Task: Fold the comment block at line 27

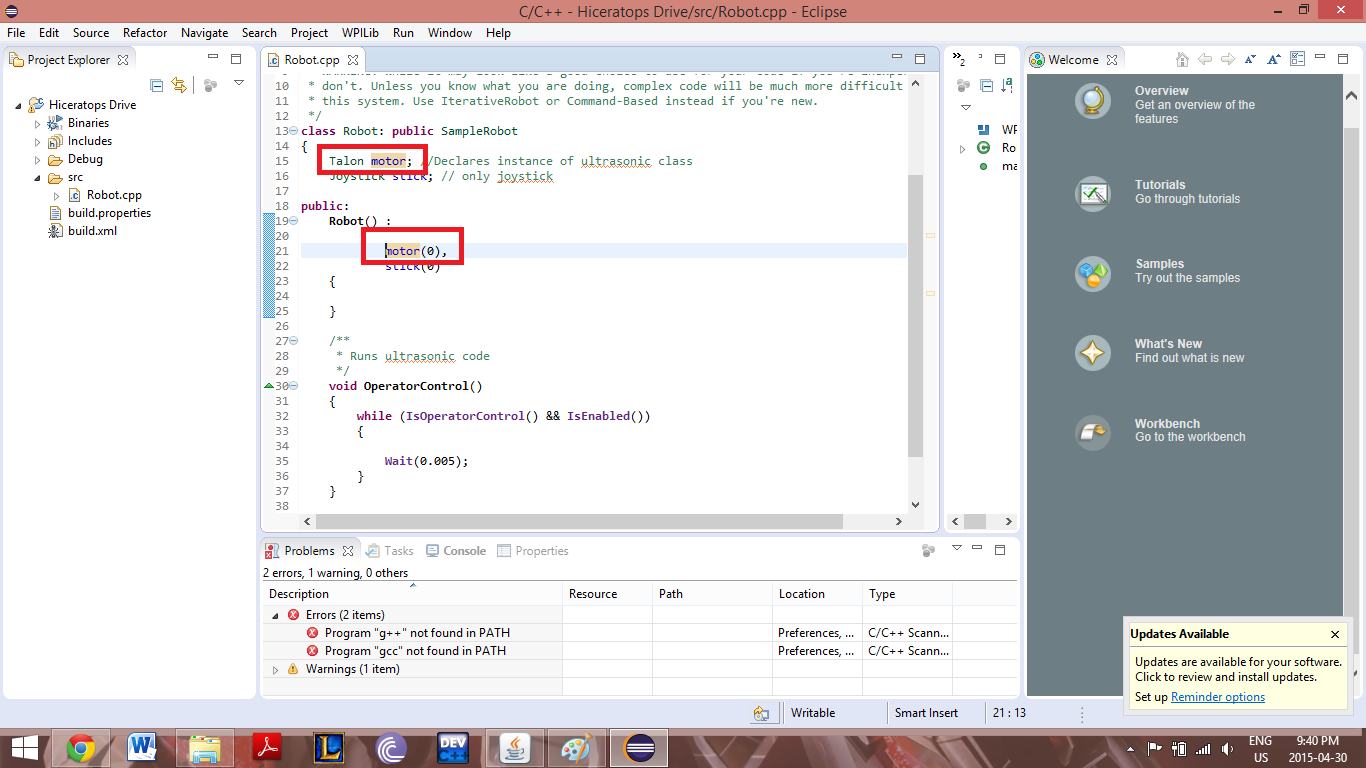Action: click(x=293, y=341)
